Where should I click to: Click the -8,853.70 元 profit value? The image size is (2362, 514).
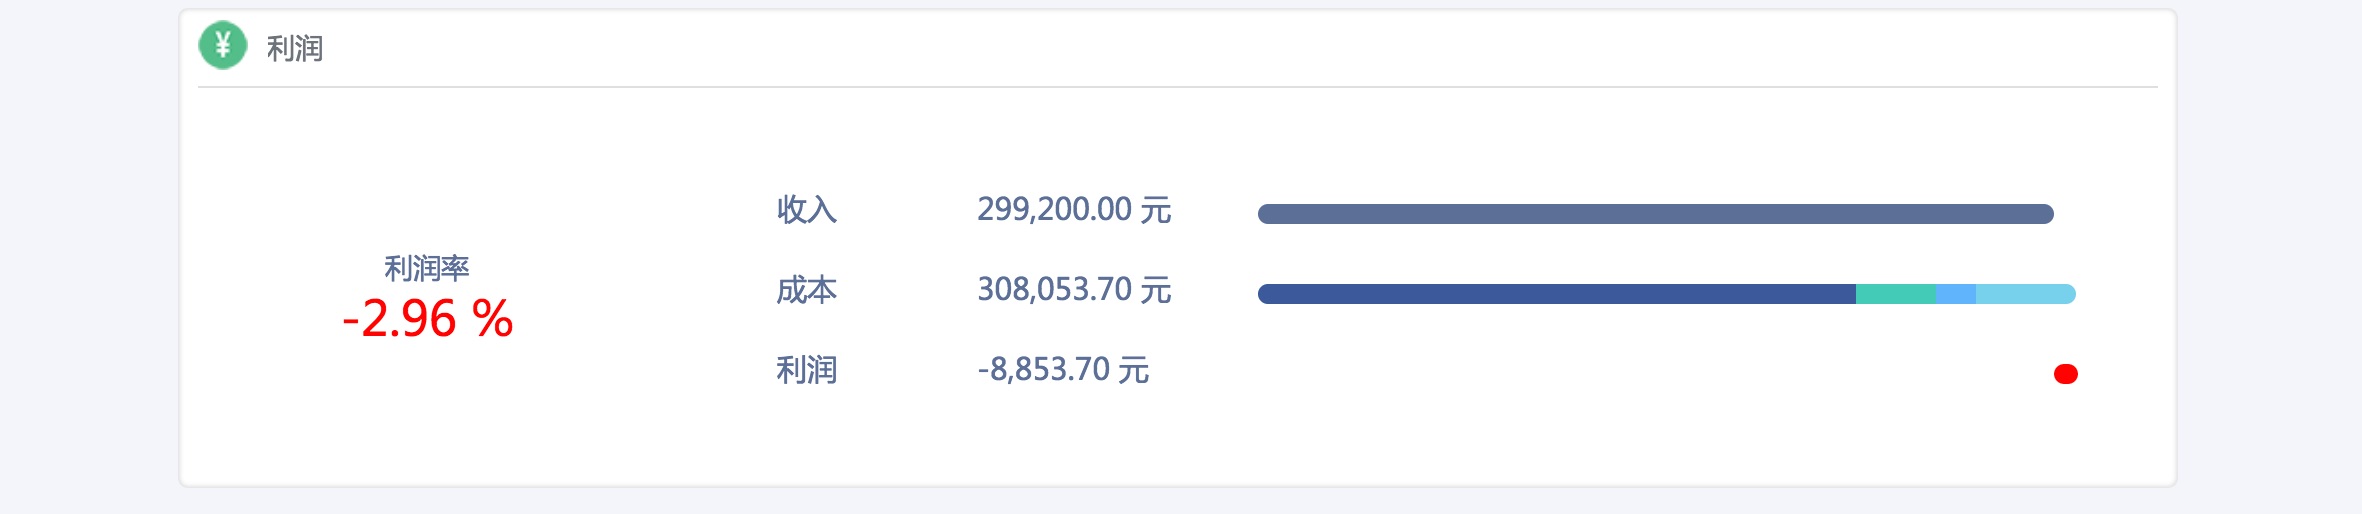coord(1063,370)
